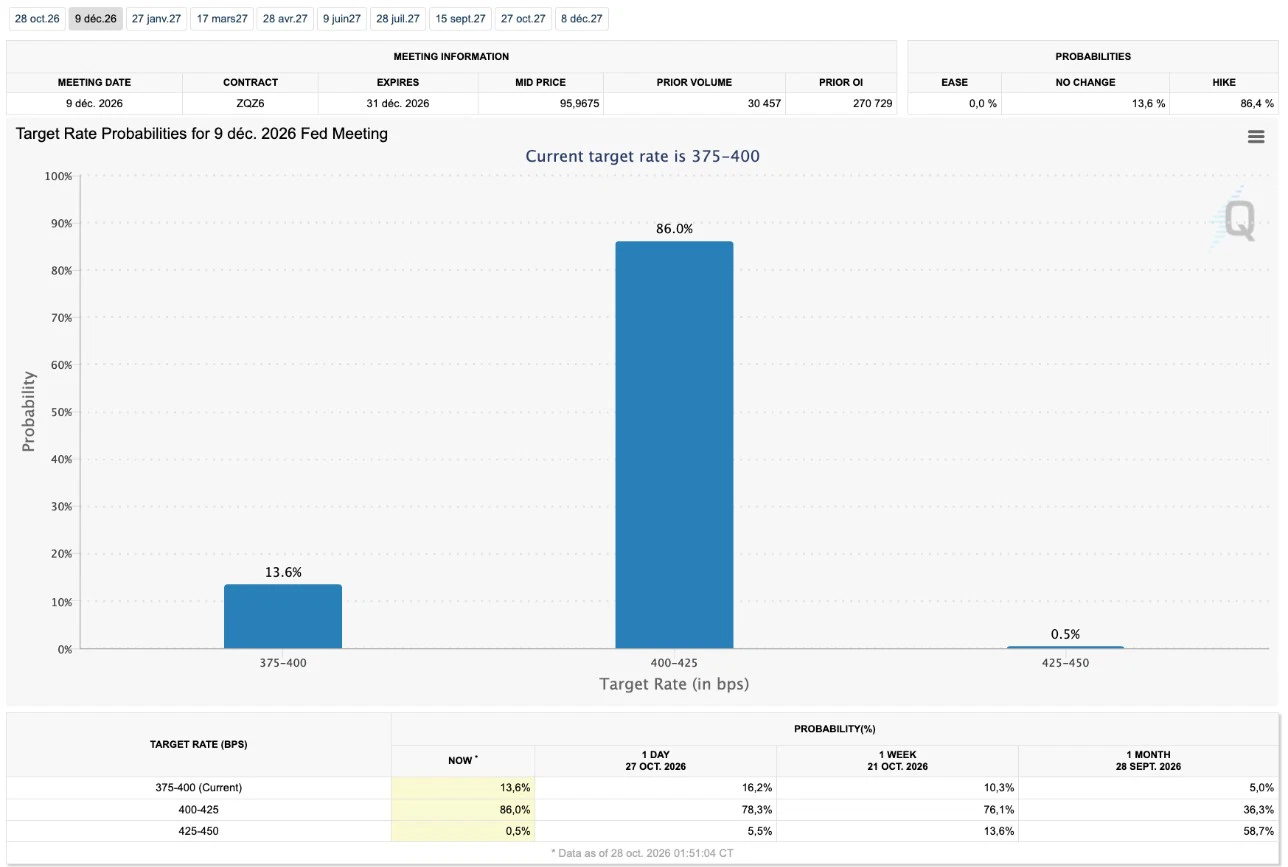Choose the 28 avr.27 meeting tab
The height and width of the screenshot is (867, 1288).
tap(285, 19)
